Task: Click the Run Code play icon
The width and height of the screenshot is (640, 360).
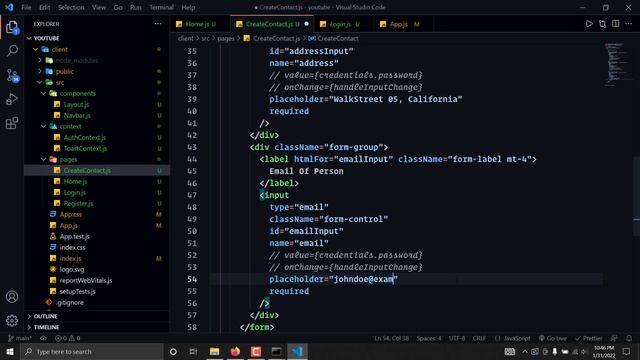Action: (589, 24)
